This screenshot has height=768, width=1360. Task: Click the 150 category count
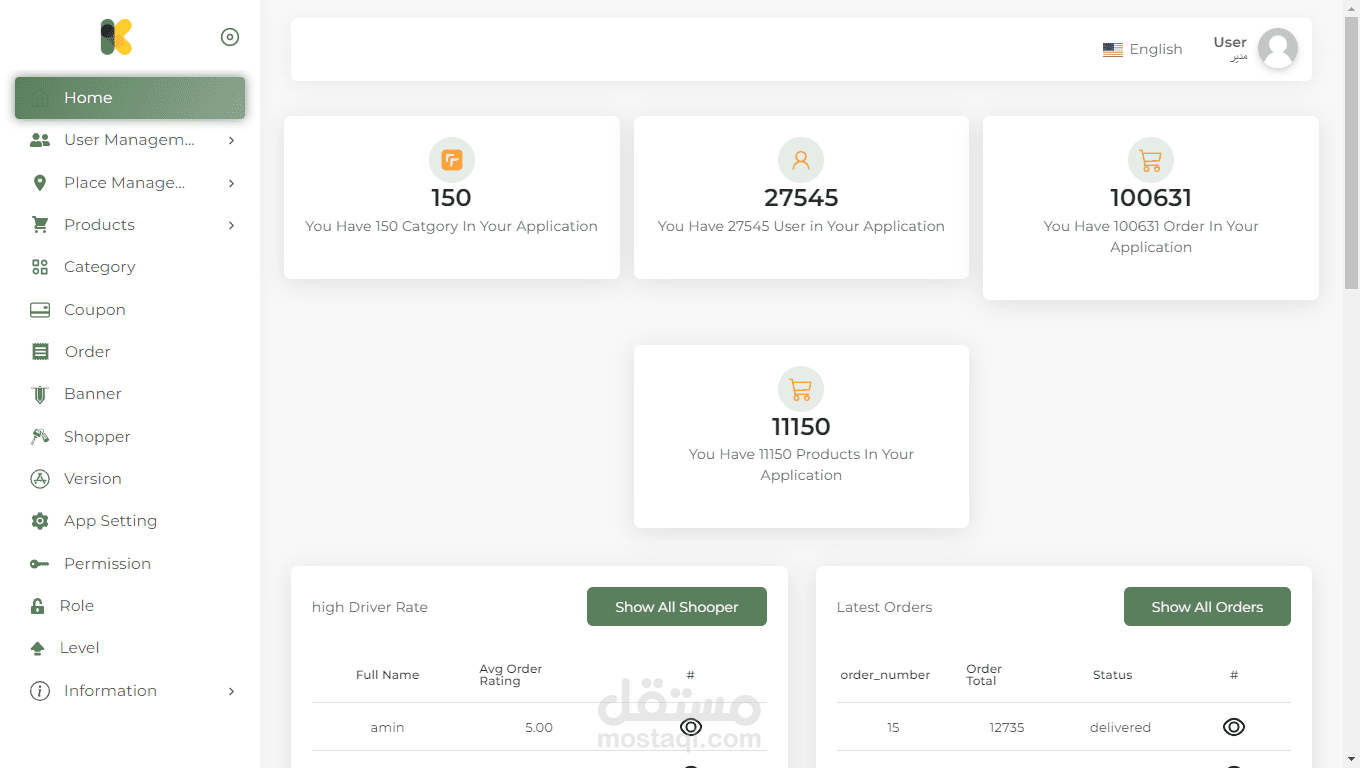coord(452,198)
